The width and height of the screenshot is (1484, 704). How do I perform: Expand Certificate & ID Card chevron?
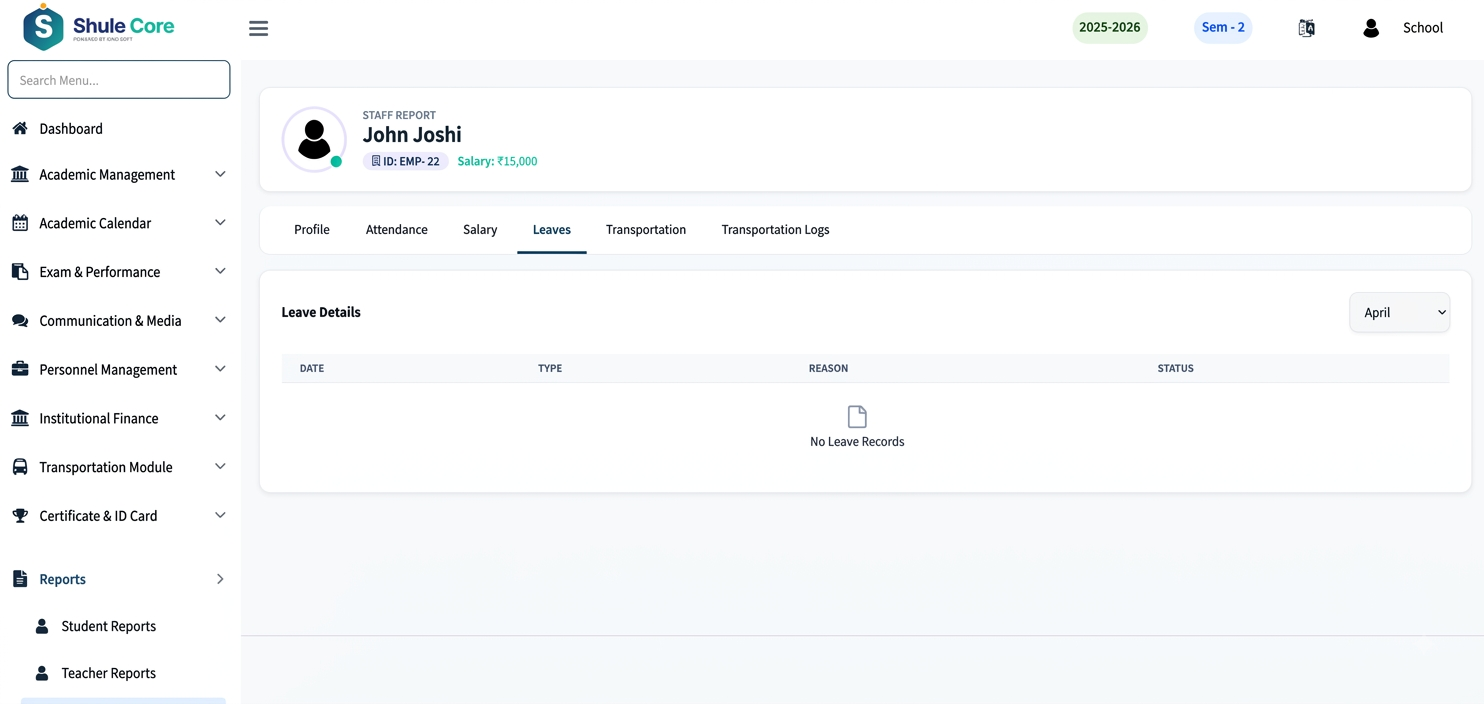[x=220, y=515]
